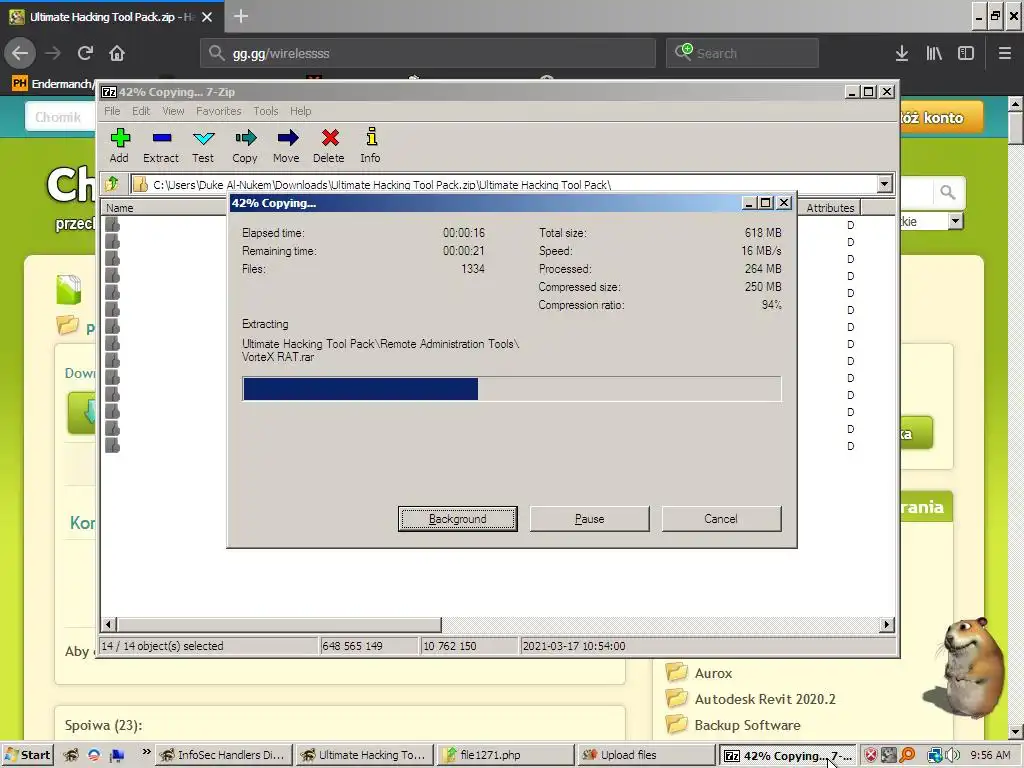Click the Copy toolbar icon
Screen dimensions: 1024x768
pyautogui.click(x=245, y=146)
